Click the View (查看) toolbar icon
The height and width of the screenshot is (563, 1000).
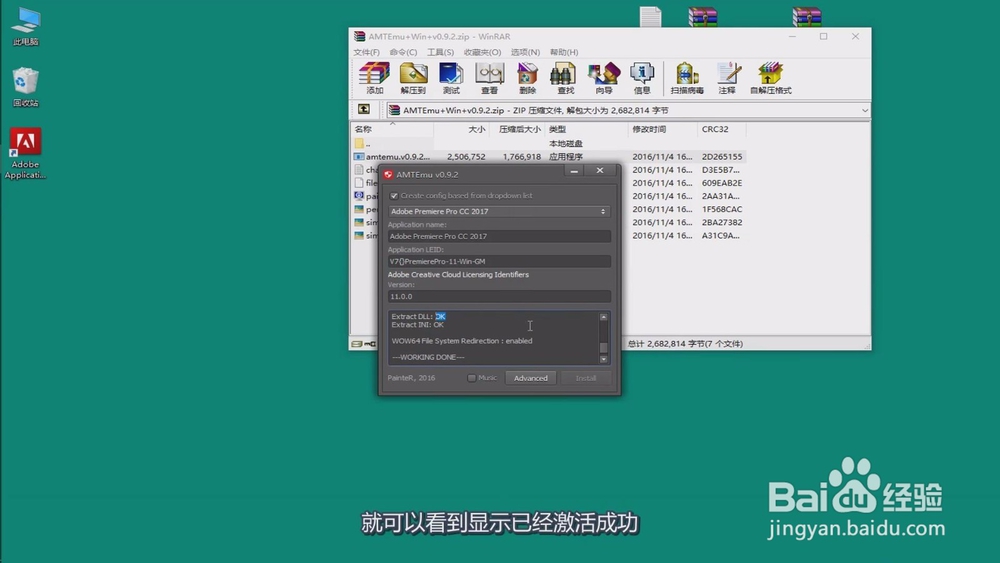pos(489,78)
